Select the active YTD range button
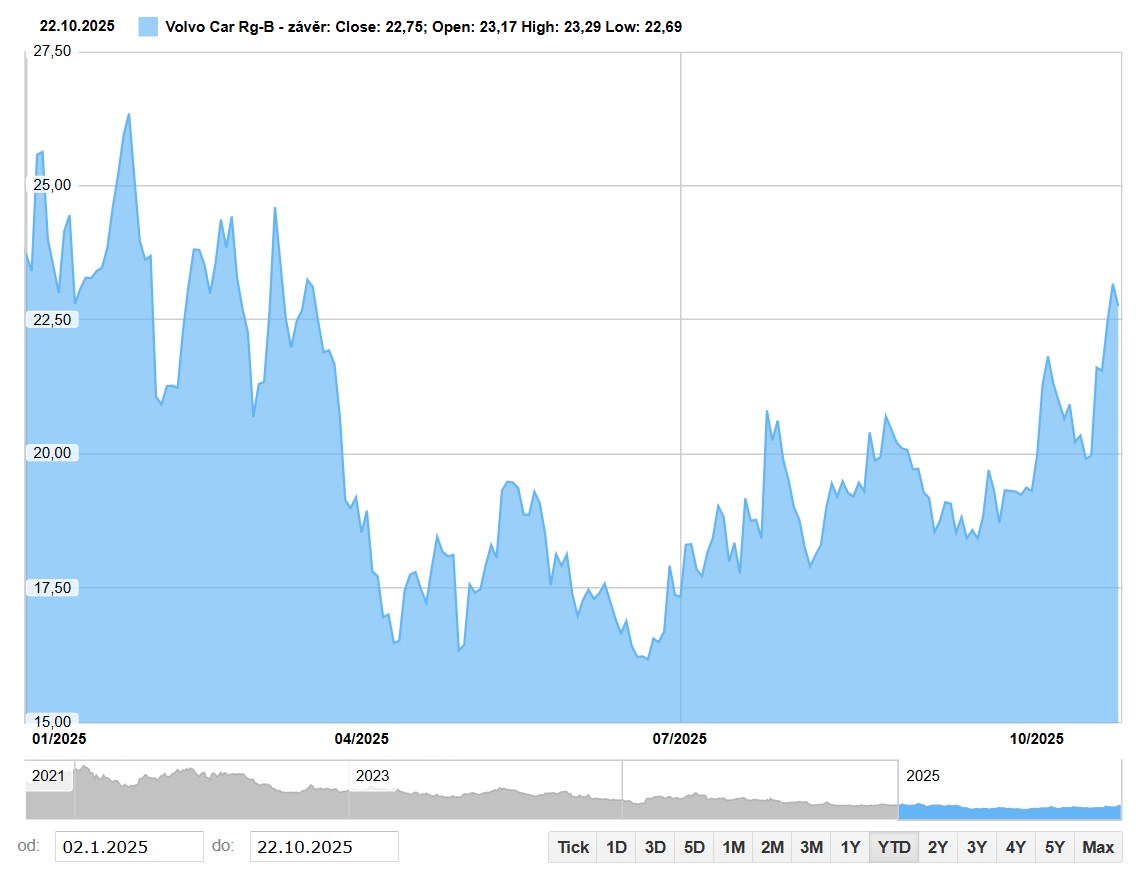Image resolution: width=1141 pixels, height=886 pixels. tap(894, 847)
